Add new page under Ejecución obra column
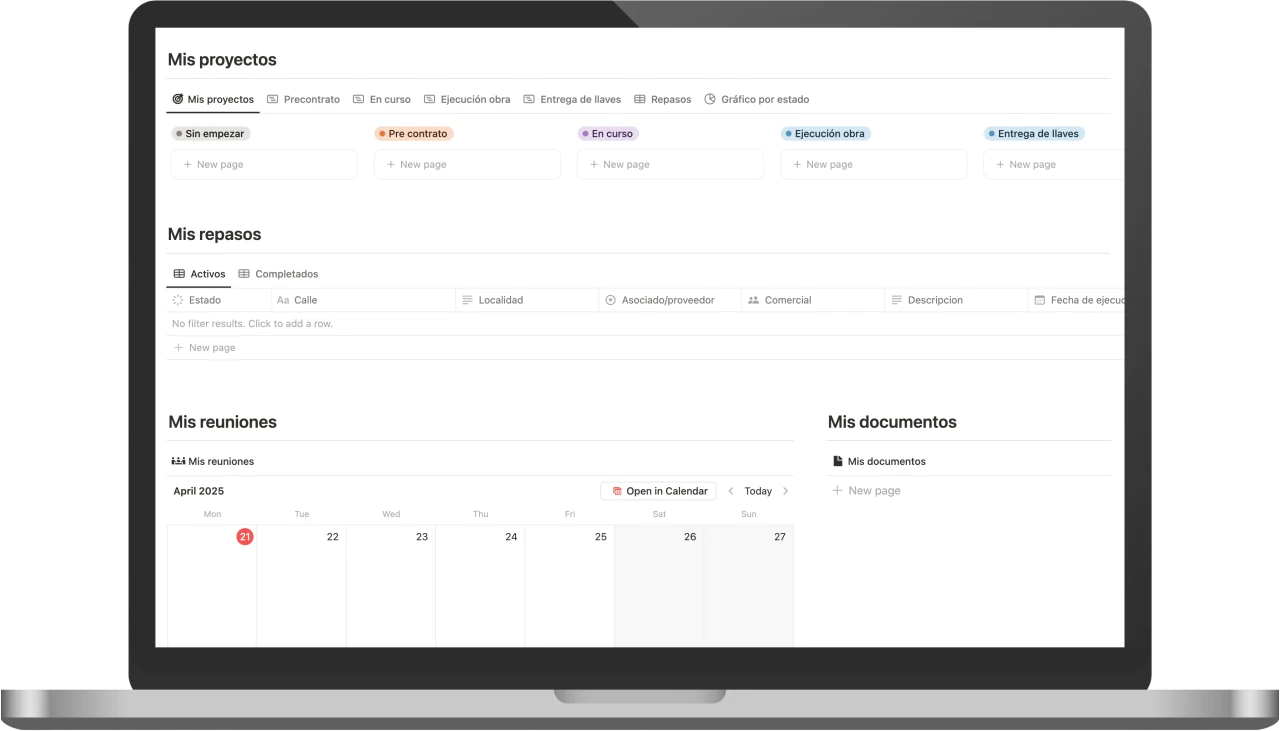Image resolution: width=1280 pixels, height=731 pixels. coord(873,165)
